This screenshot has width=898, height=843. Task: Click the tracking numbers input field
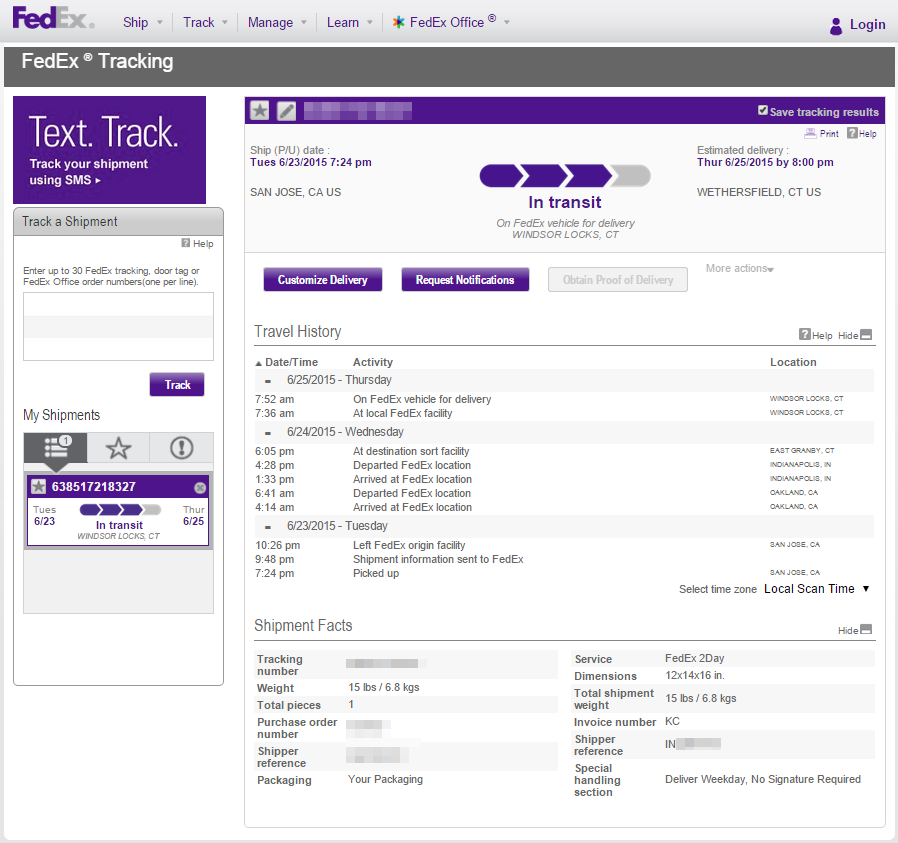click(119, 326)
